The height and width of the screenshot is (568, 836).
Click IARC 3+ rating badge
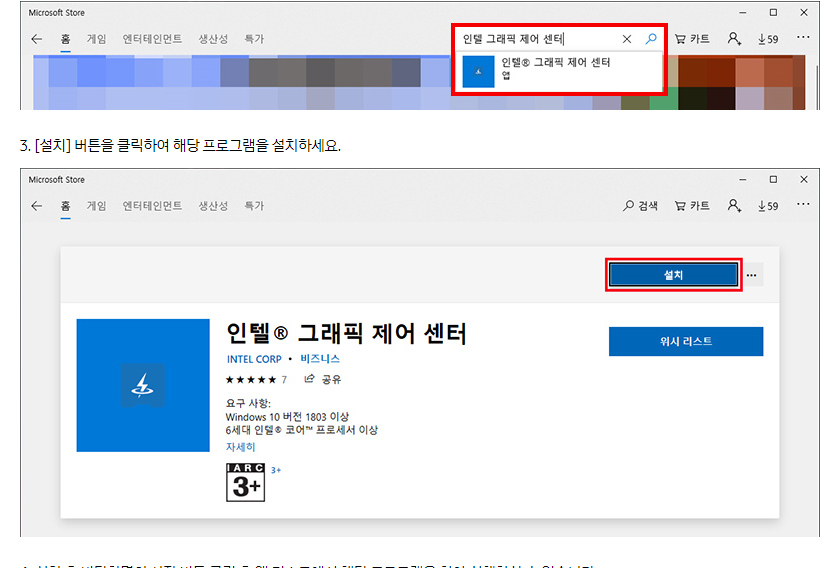coord(245,482)
